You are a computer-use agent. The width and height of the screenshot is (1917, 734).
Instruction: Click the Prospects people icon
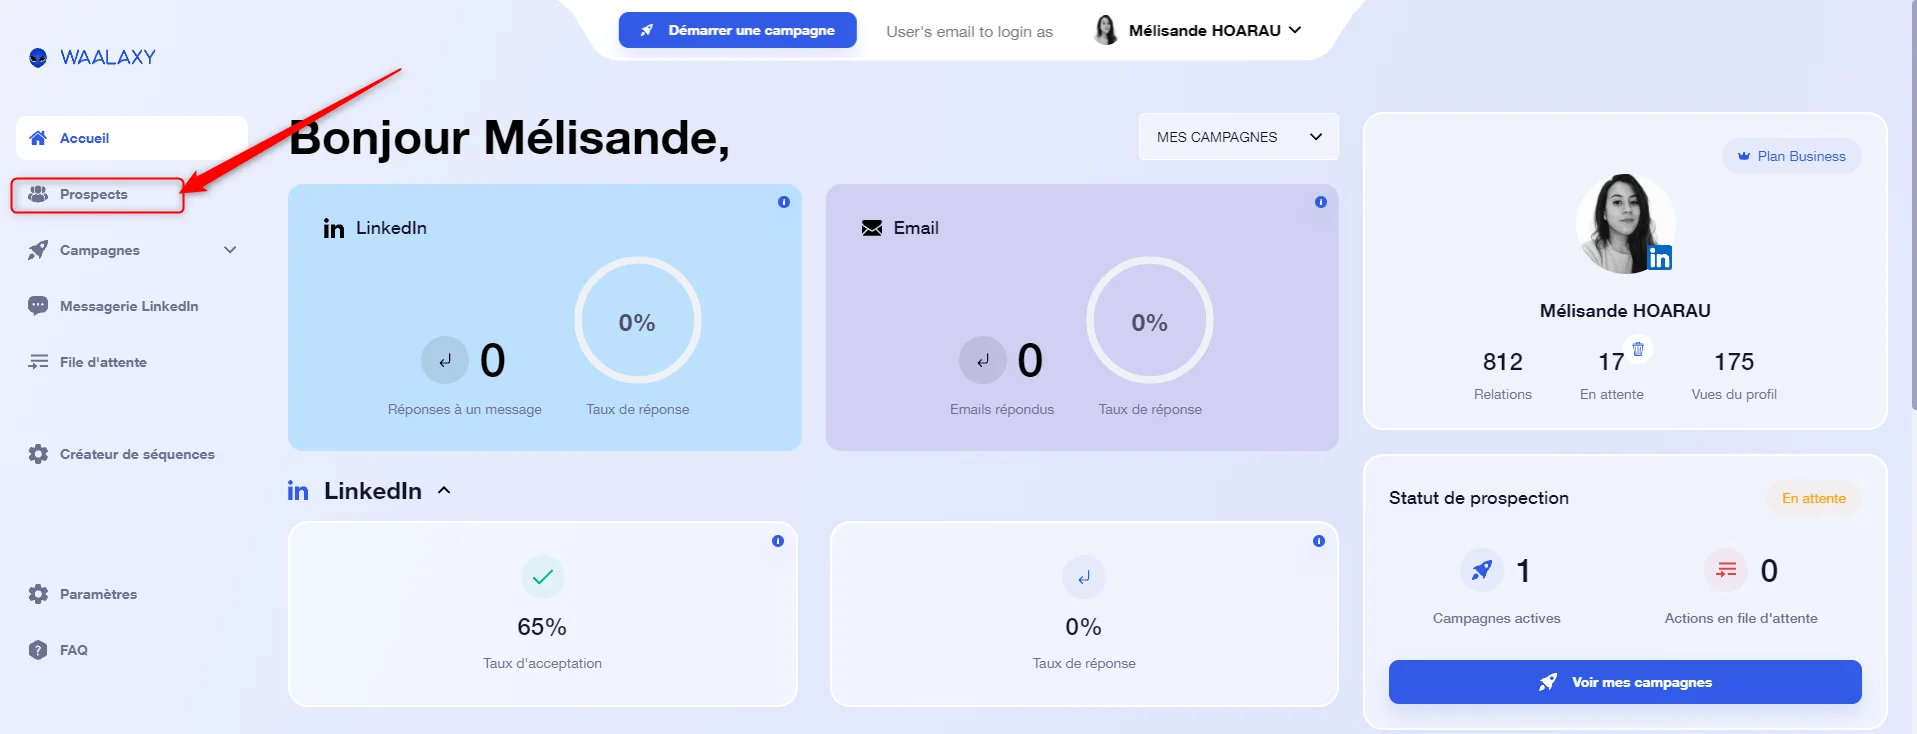coord(38,194)
